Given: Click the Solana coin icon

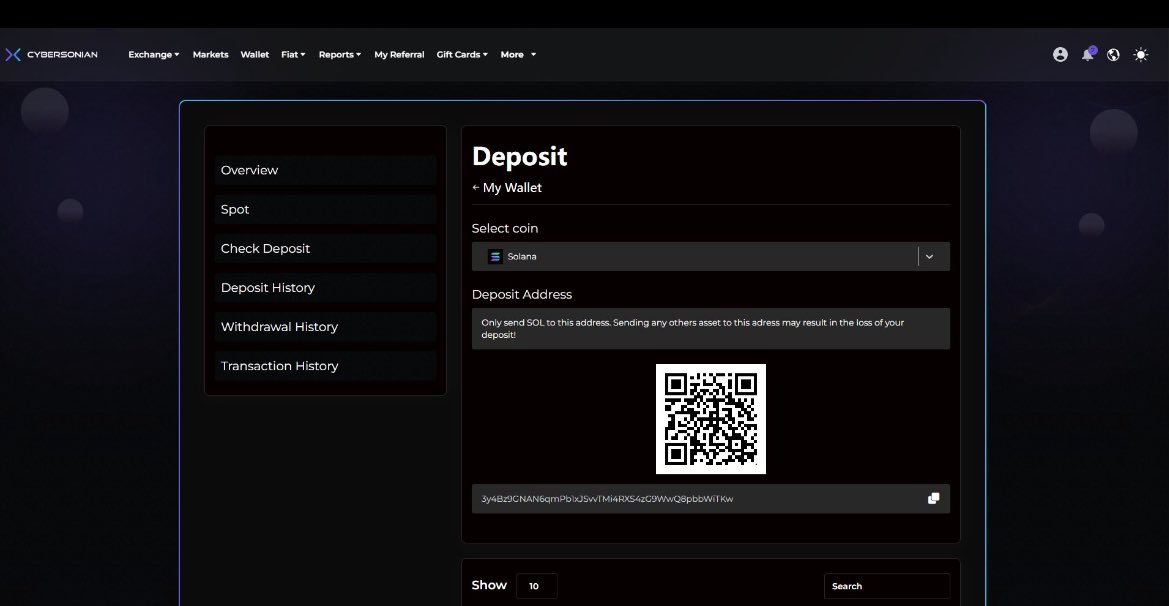Looking at the screenshot, I should tap(495, 256).
